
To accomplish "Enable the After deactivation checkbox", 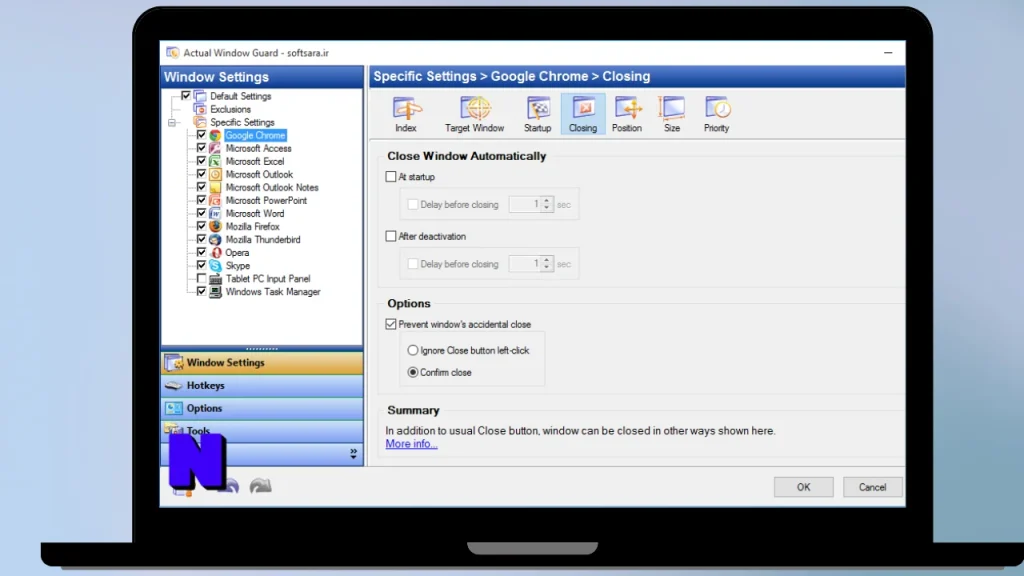I will (391, 236).
